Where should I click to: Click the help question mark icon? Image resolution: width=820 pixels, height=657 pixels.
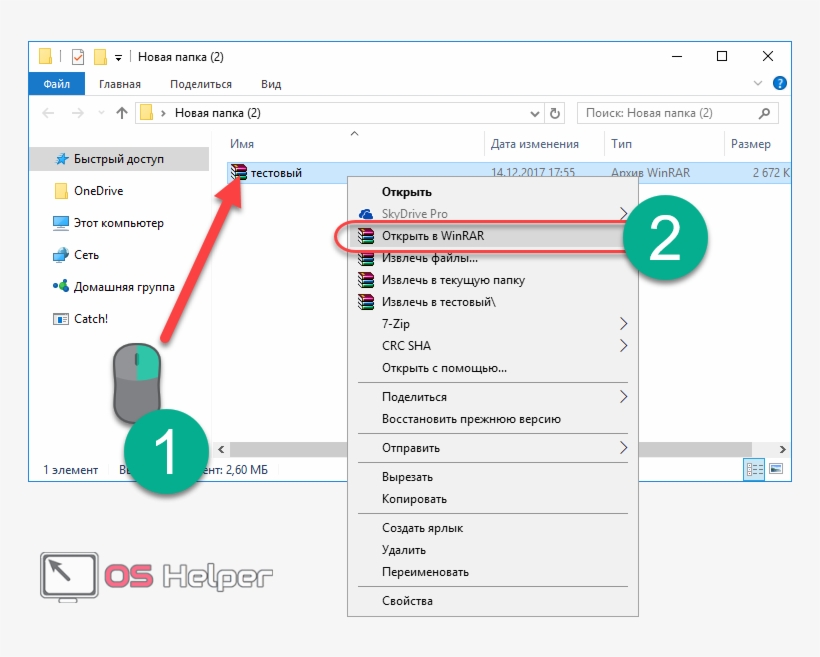coord(780,84)
